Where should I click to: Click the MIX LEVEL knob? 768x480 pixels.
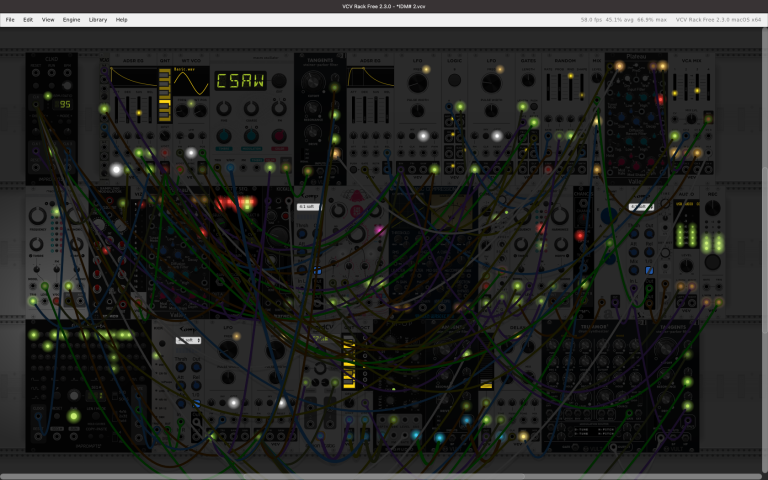(x=597, y=78)
